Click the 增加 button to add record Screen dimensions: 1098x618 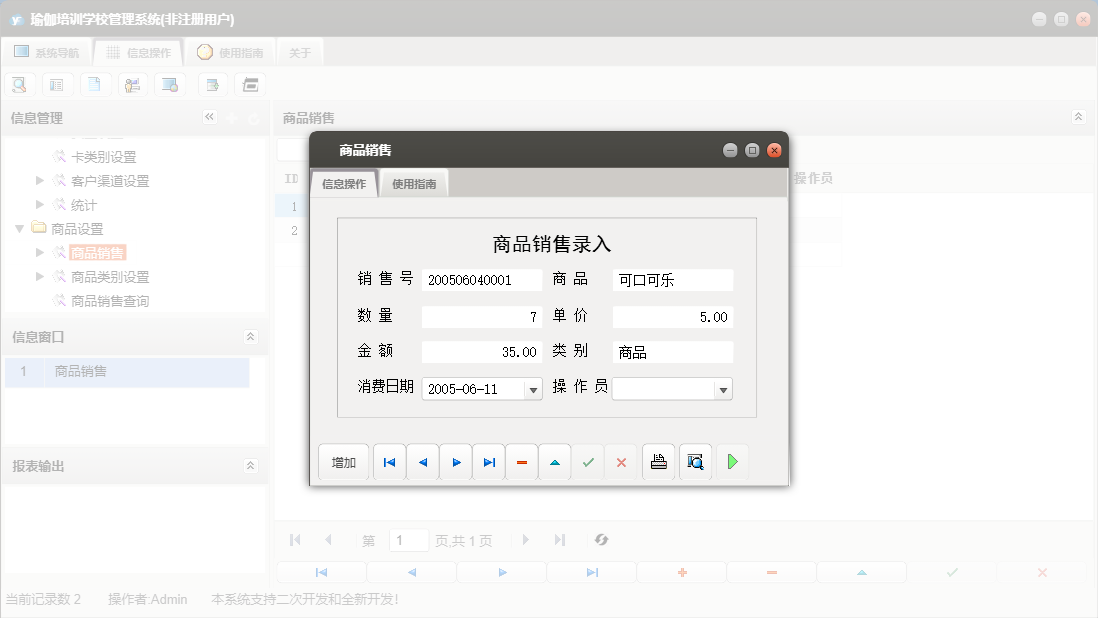tap(343, 461)
